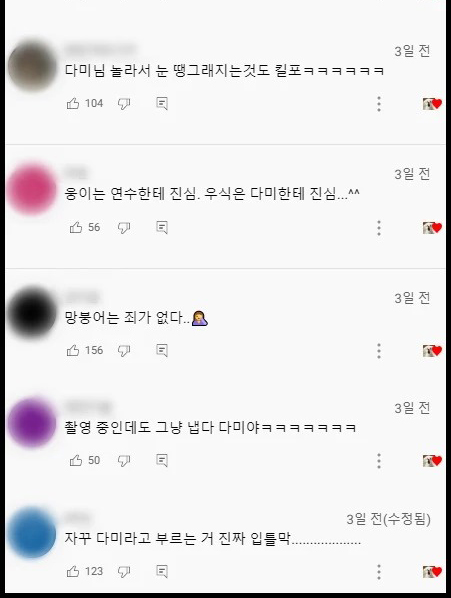
Task: Dislike the comment starting with 다미님 놀라서
Action: (x=124, y=103)
